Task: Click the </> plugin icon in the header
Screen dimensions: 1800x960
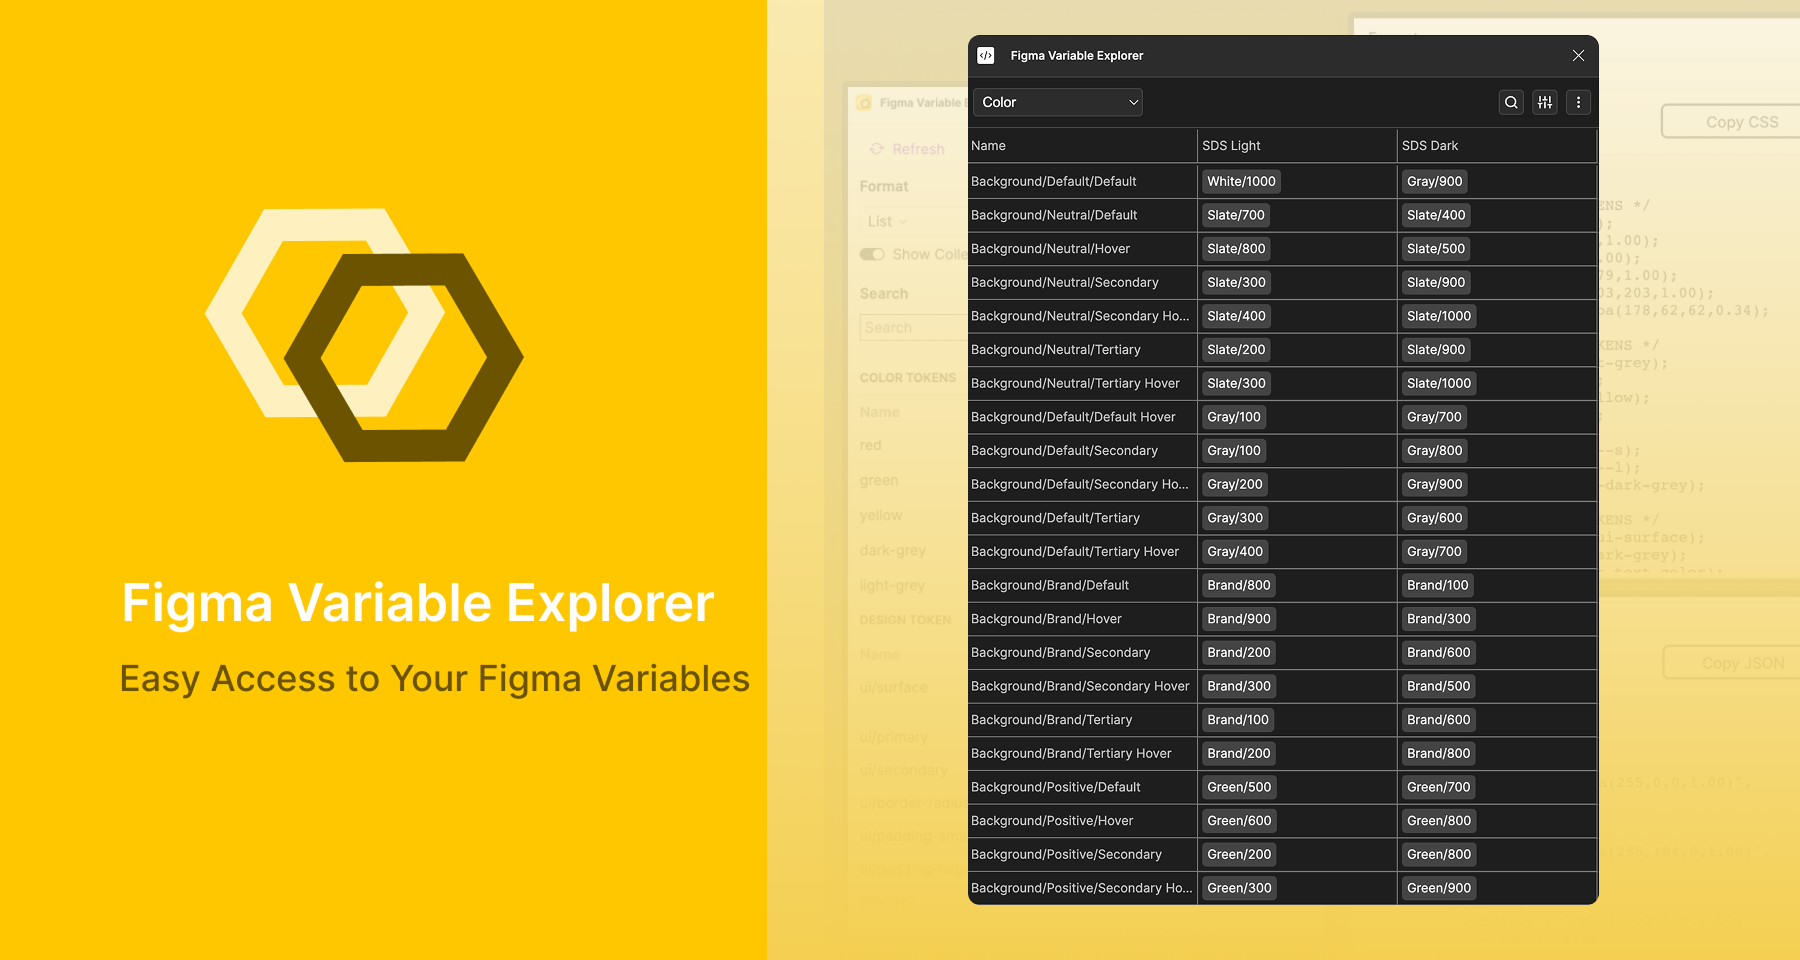Action: 986,55
